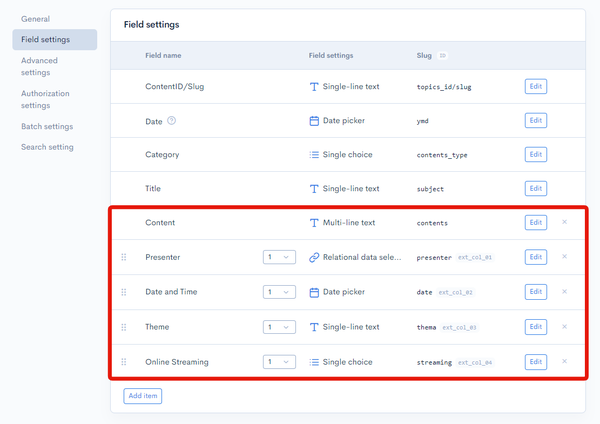Remove the Content field with its X
The image size is (600, 424).
click(x=564, y=222)
